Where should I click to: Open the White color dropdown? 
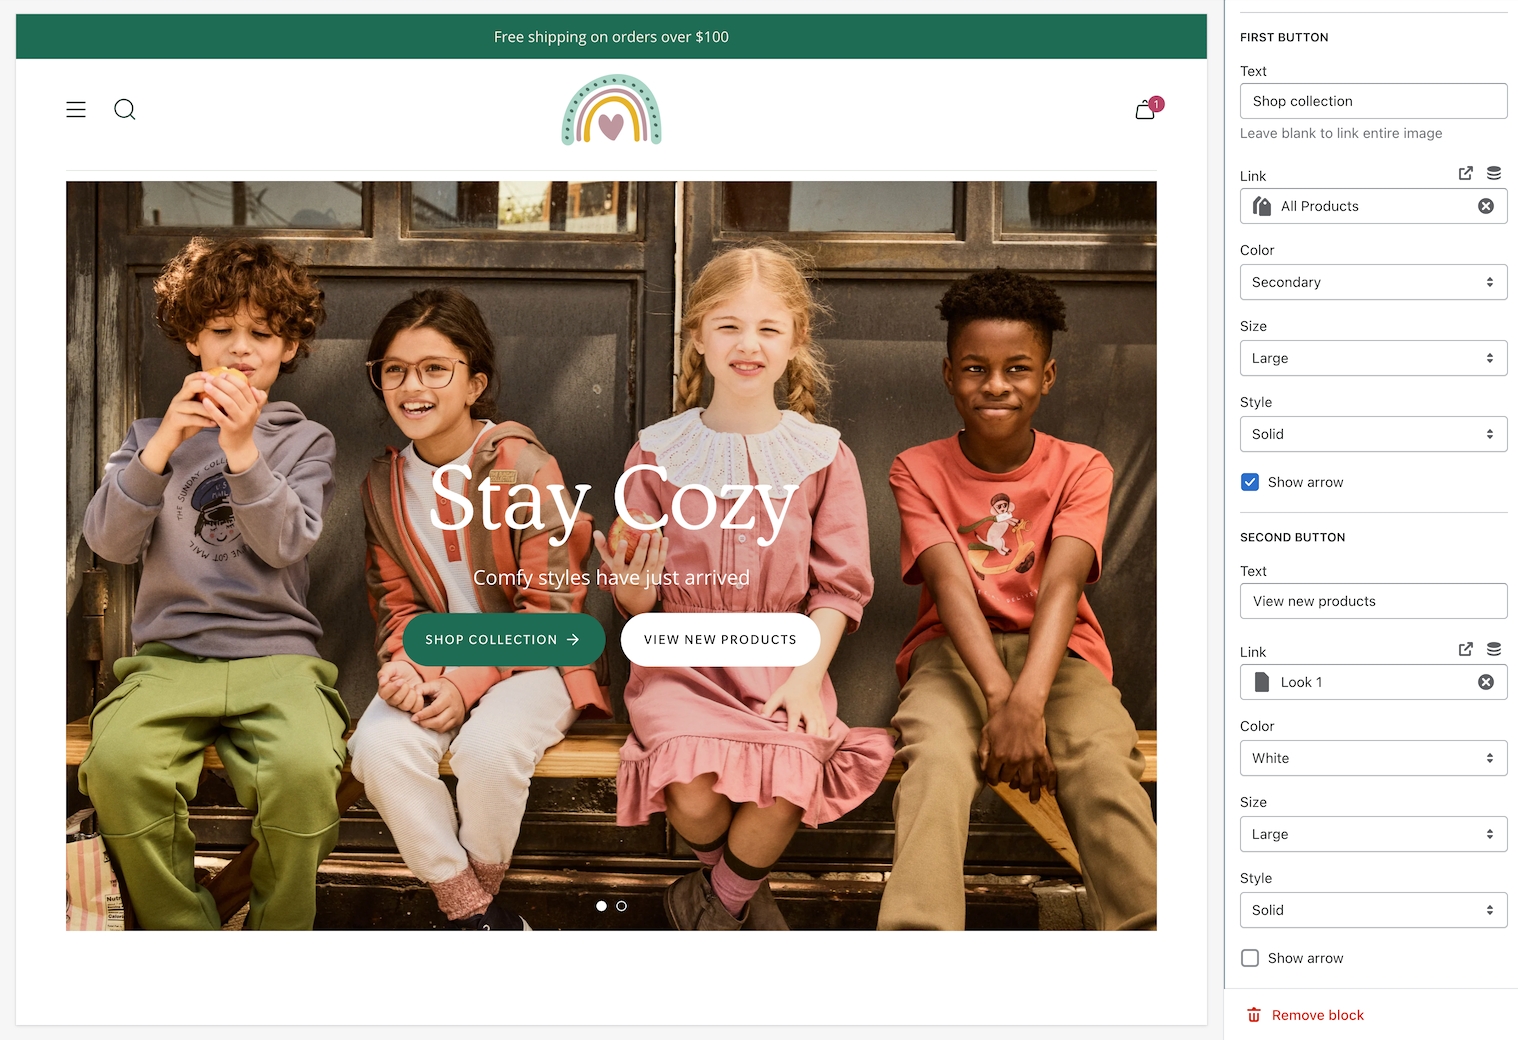pyautogui.click(x=1372, y=758)
